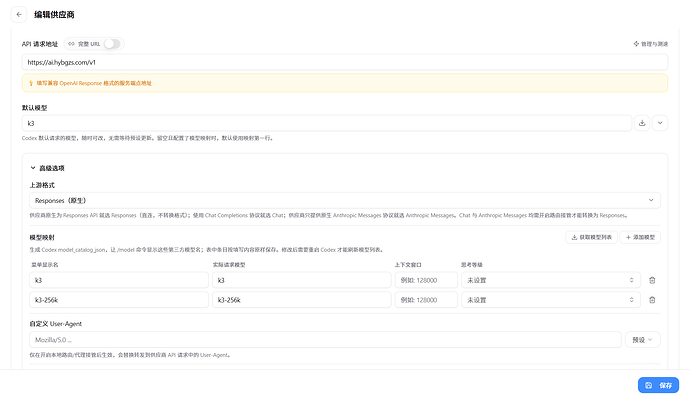Open the 预设 User-Agent dropdown
The width and height of the screenshot is (690, 400).
[x=642, y=340]
